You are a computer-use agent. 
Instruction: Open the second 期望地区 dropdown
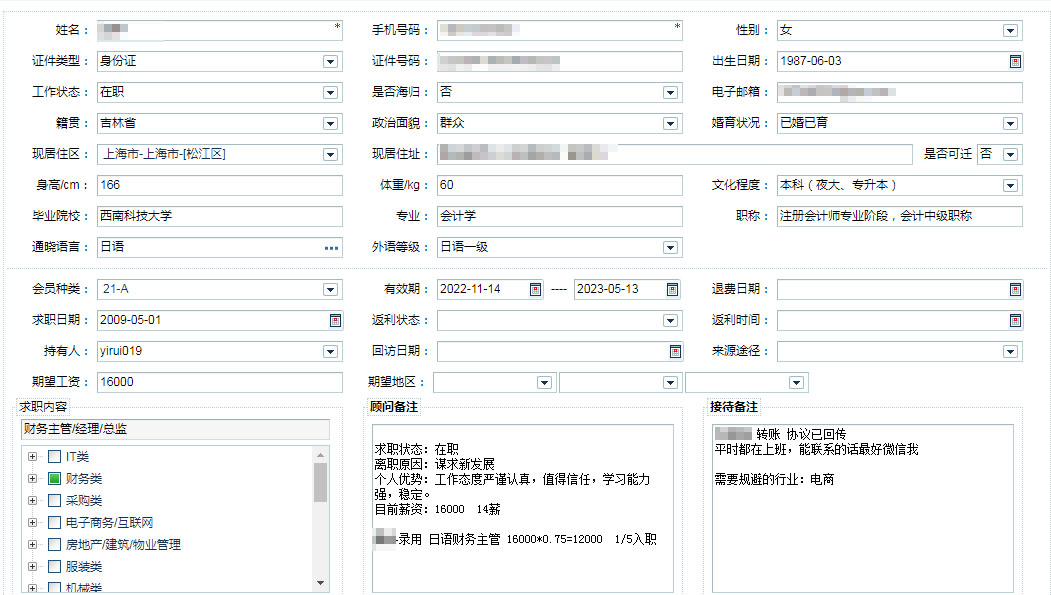[670, 383]
